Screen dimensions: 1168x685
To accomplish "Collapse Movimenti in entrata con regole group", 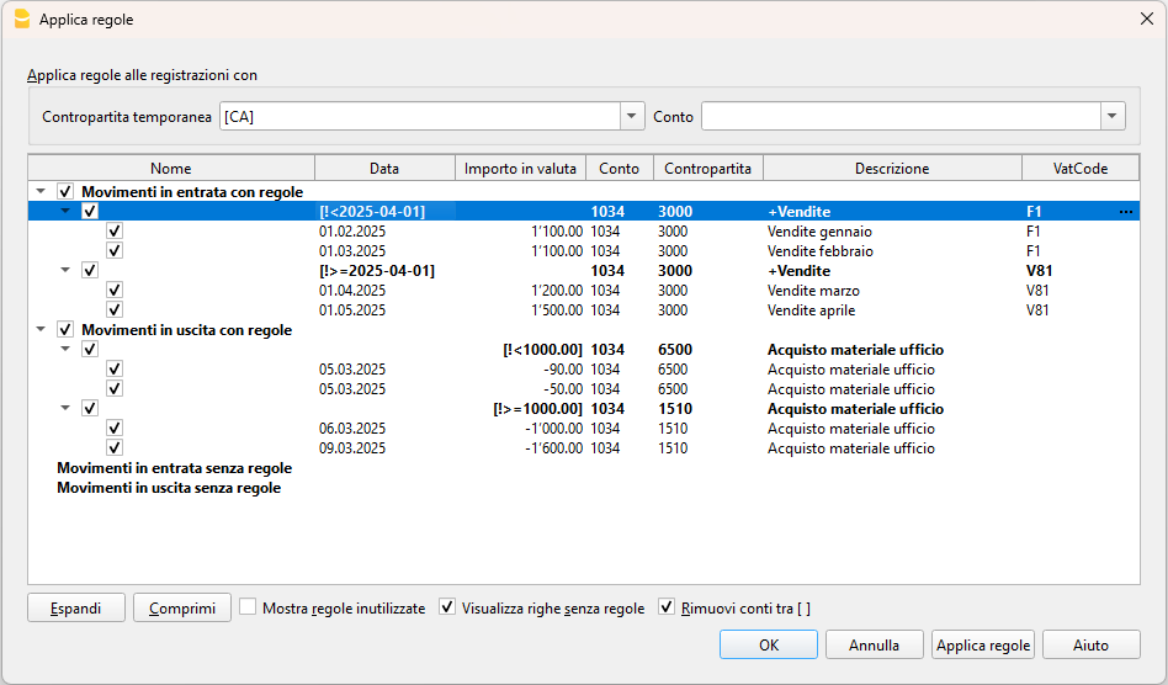I will 40,192.
